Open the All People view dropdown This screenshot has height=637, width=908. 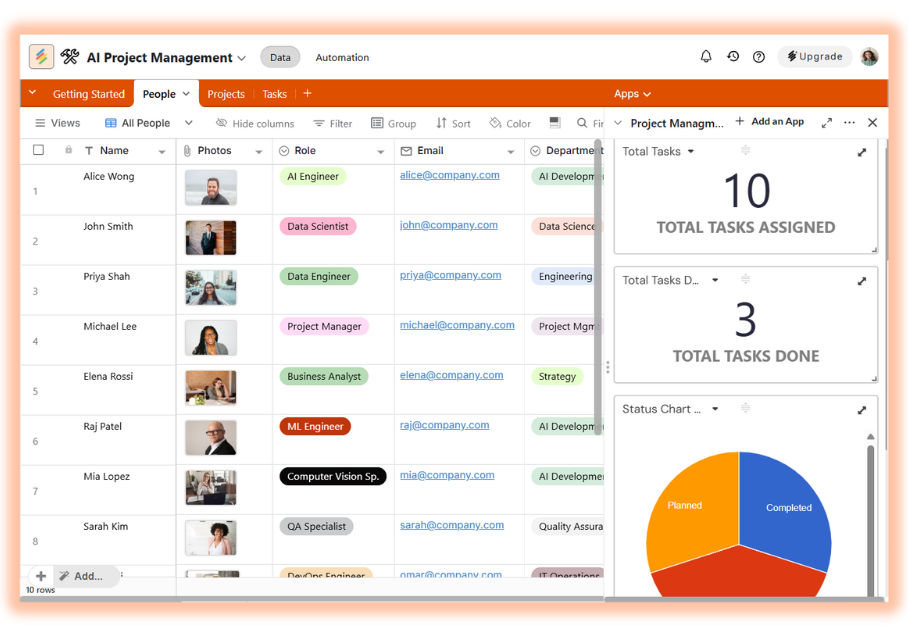pos(188,123)
